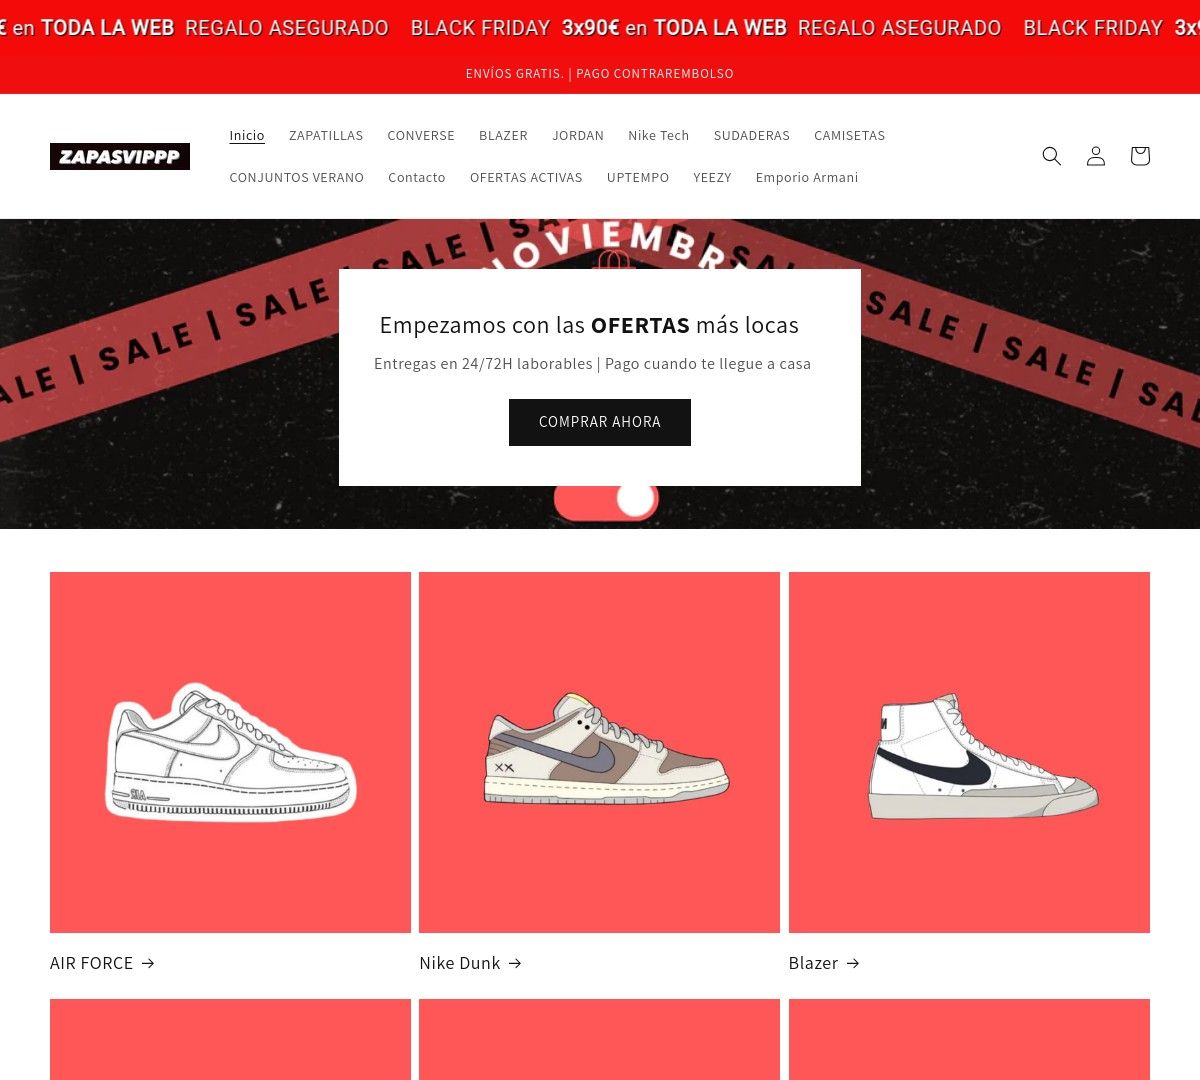Open the ZAPATILLAS menu item
This screenshot has height=1080, width=1200.
tap(326, 135)
